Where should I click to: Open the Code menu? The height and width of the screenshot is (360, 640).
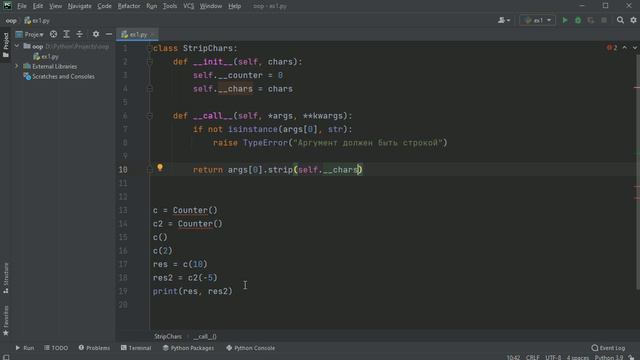coord(104,6)
